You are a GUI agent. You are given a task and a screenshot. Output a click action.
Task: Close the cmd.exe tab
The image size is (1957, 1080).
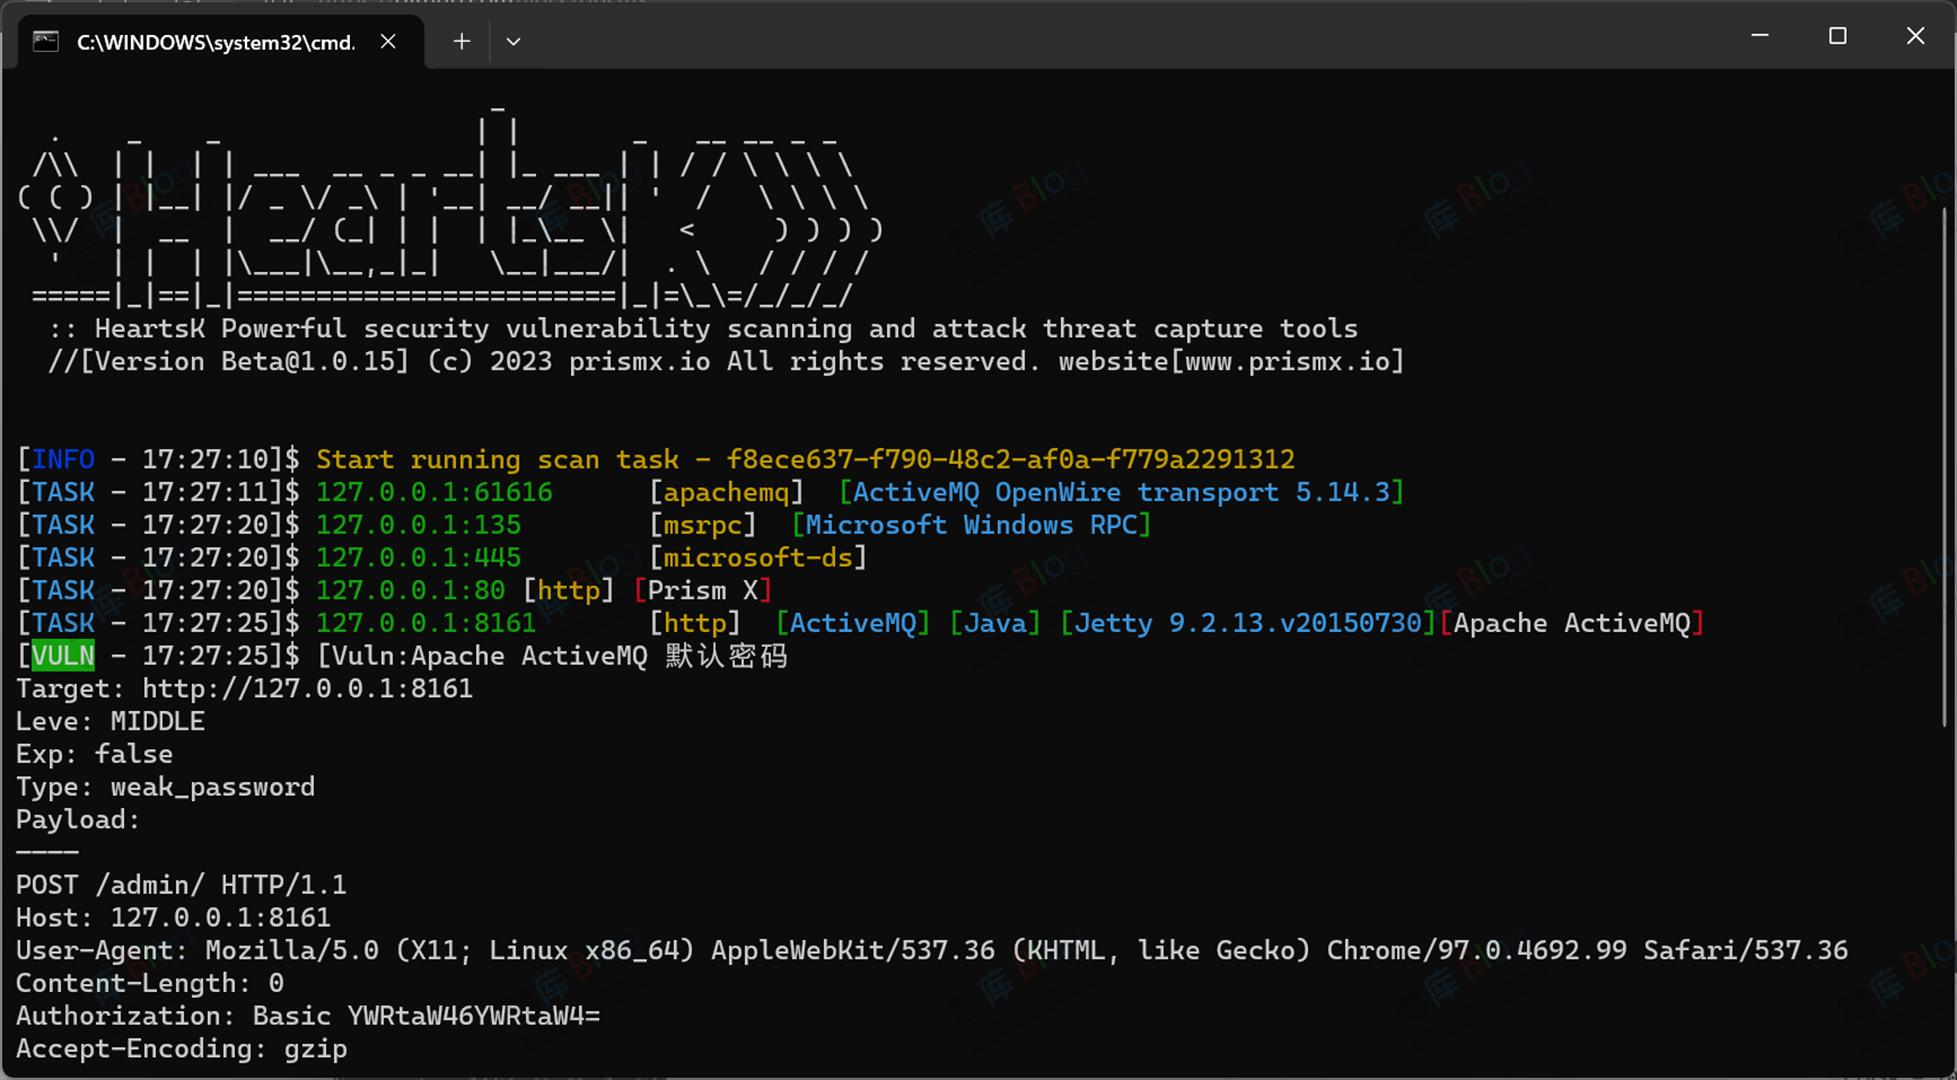coord(388,41)
